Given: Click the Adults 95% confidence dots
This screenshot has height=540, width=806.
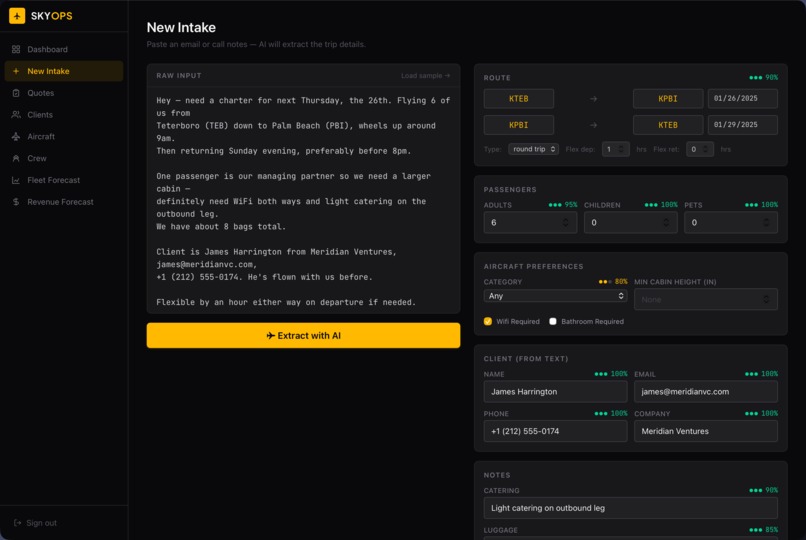Looking at the screenshot, I should coord(555,204).
